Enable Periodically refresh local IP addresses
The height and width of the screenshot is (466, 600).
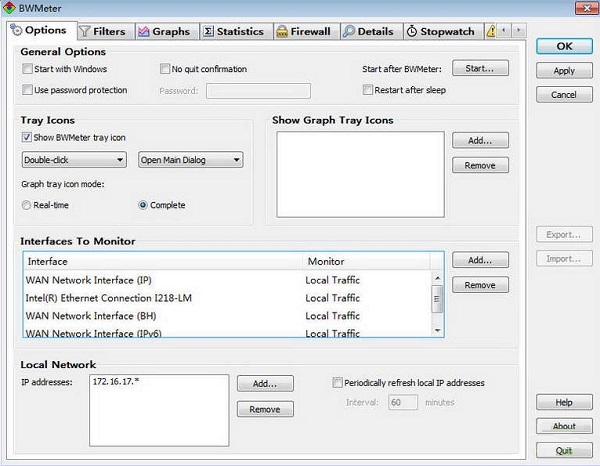coord(337,383)
